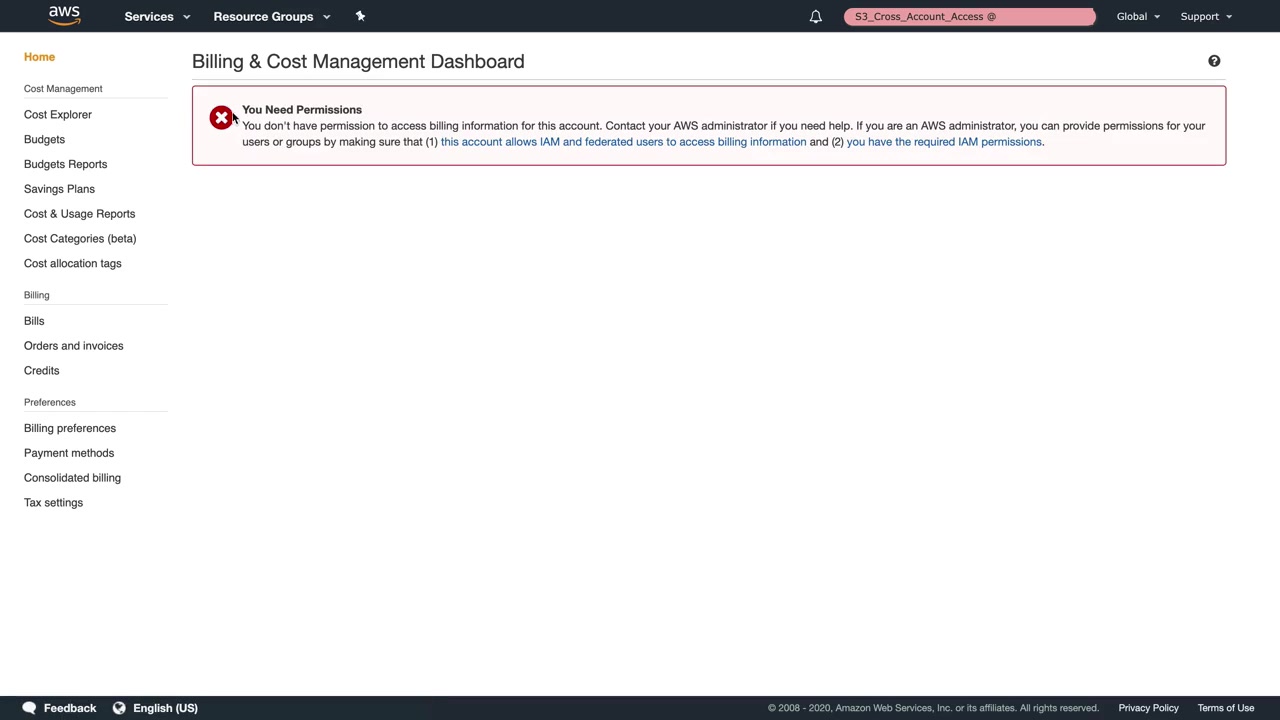1280x720 pixels.
Task: Click 'Billing & Cost Management Dashboard' title
Action: point(358,61)
